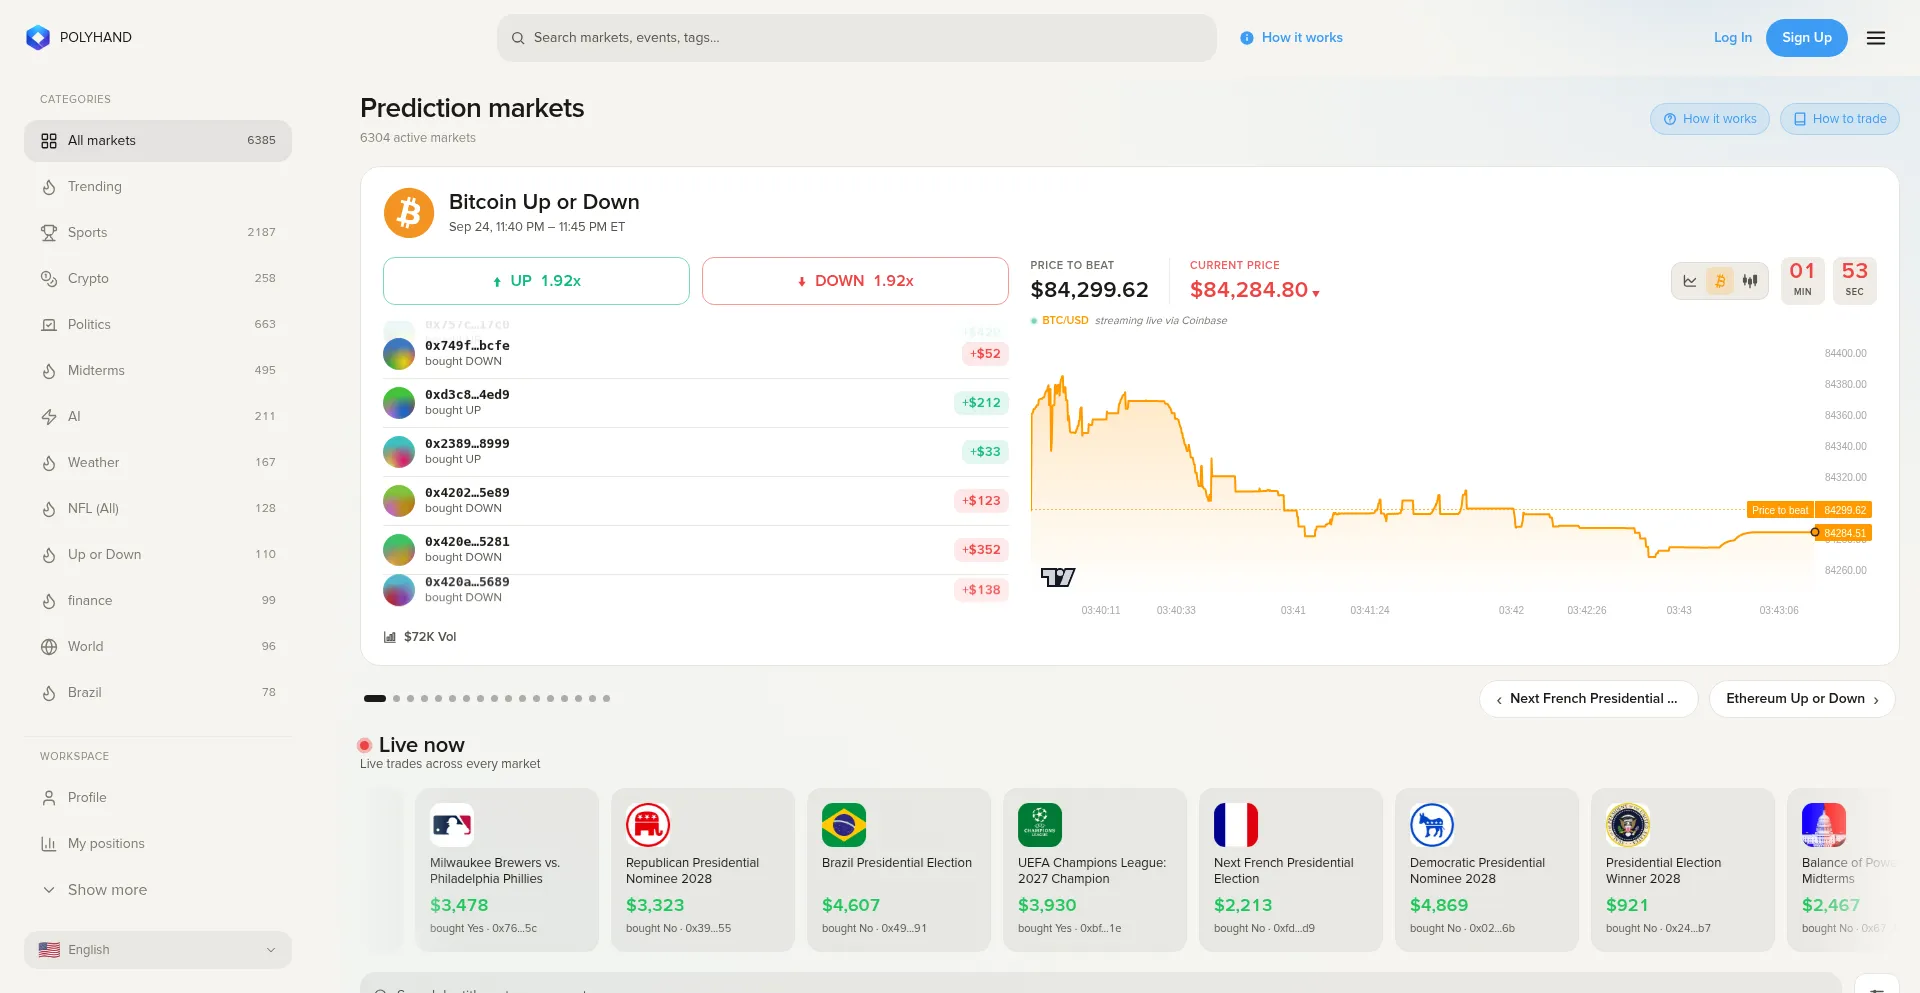Screen dimensions: 1920x993
Task: Click avatar of trader 0x2389…8999
Action: pyautogui.click(x=399, y=451)
